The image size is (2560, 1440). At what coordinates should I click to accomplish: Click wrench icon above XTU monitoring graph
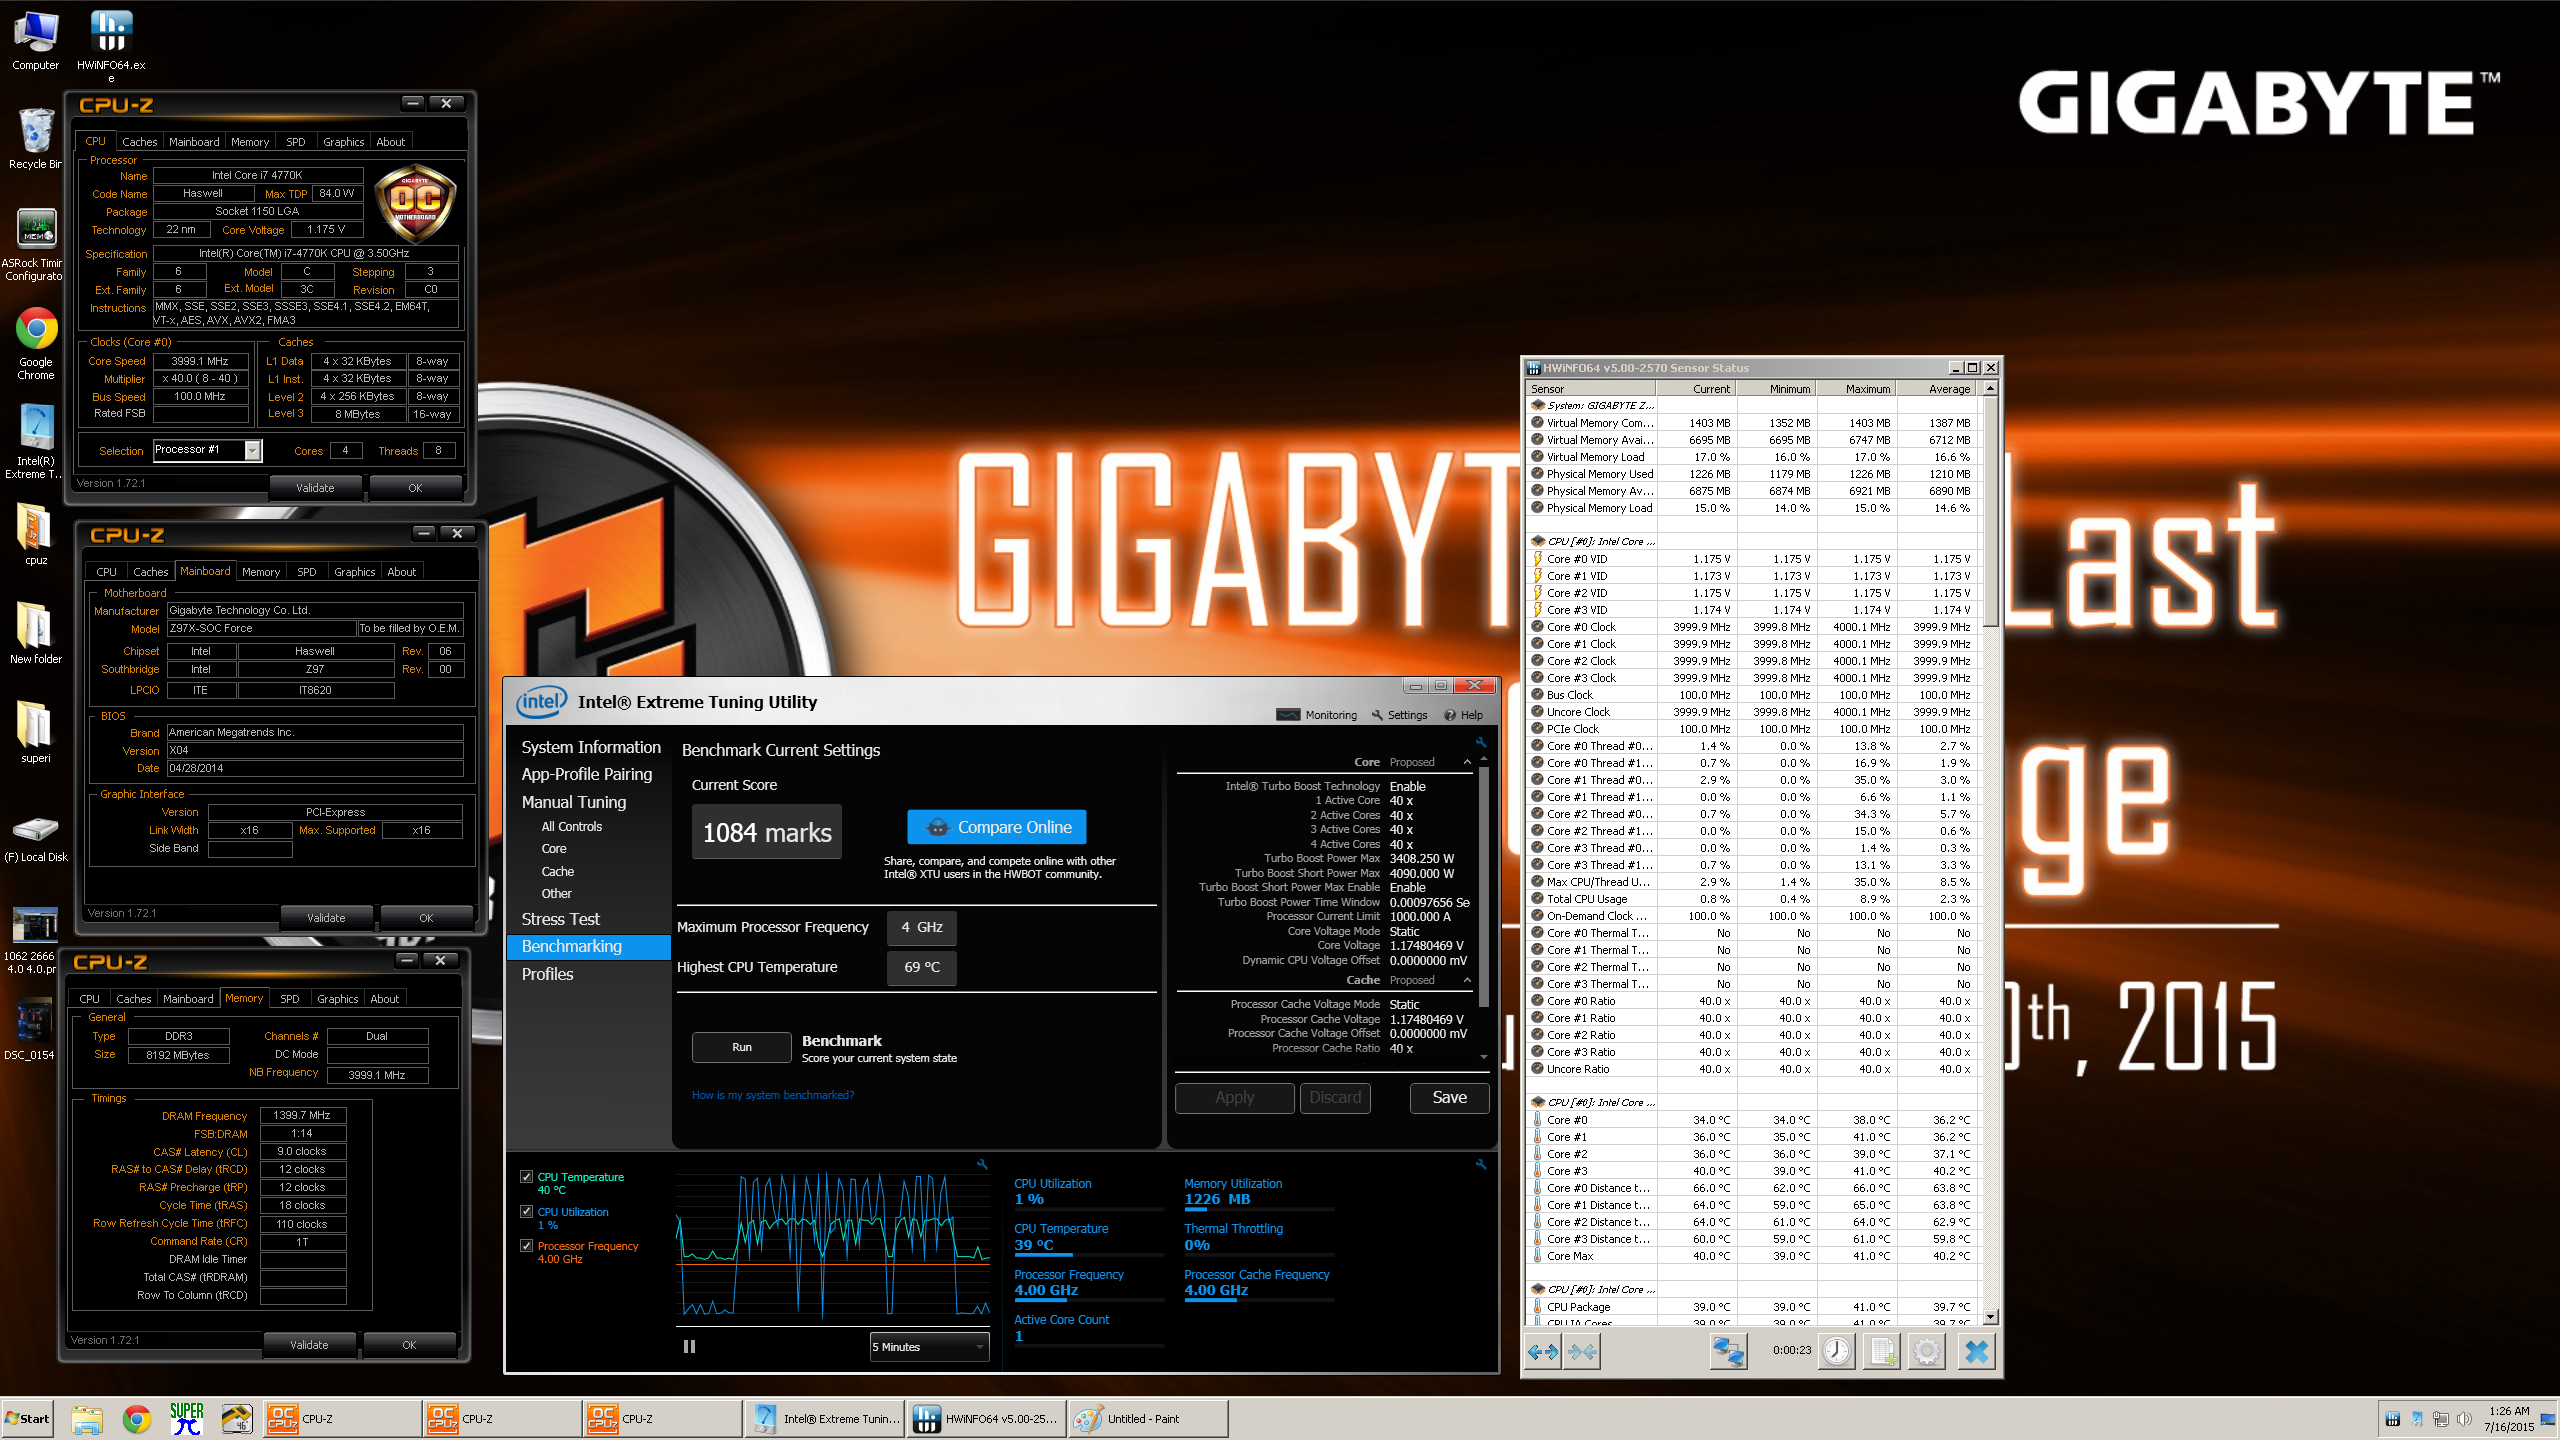(x=982, y=1165)
